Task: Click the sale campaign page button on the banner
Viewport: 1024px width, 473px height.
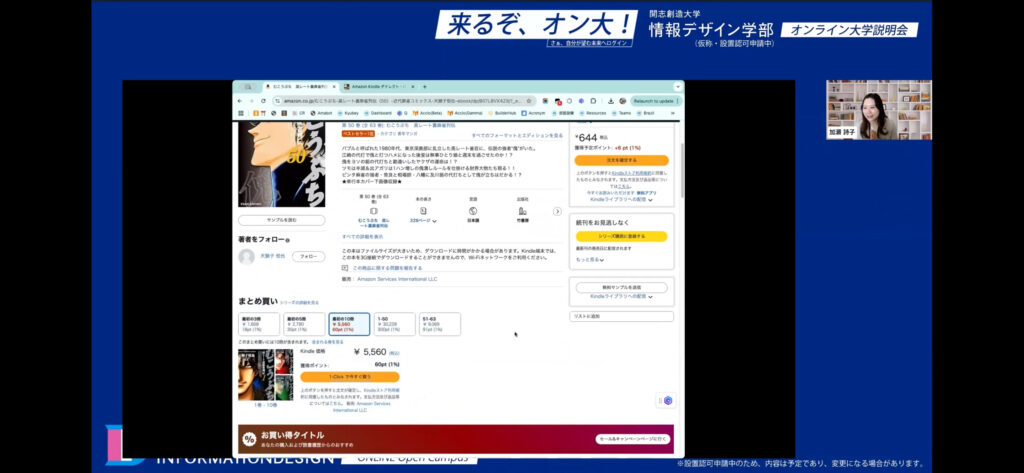Action: 633,439
